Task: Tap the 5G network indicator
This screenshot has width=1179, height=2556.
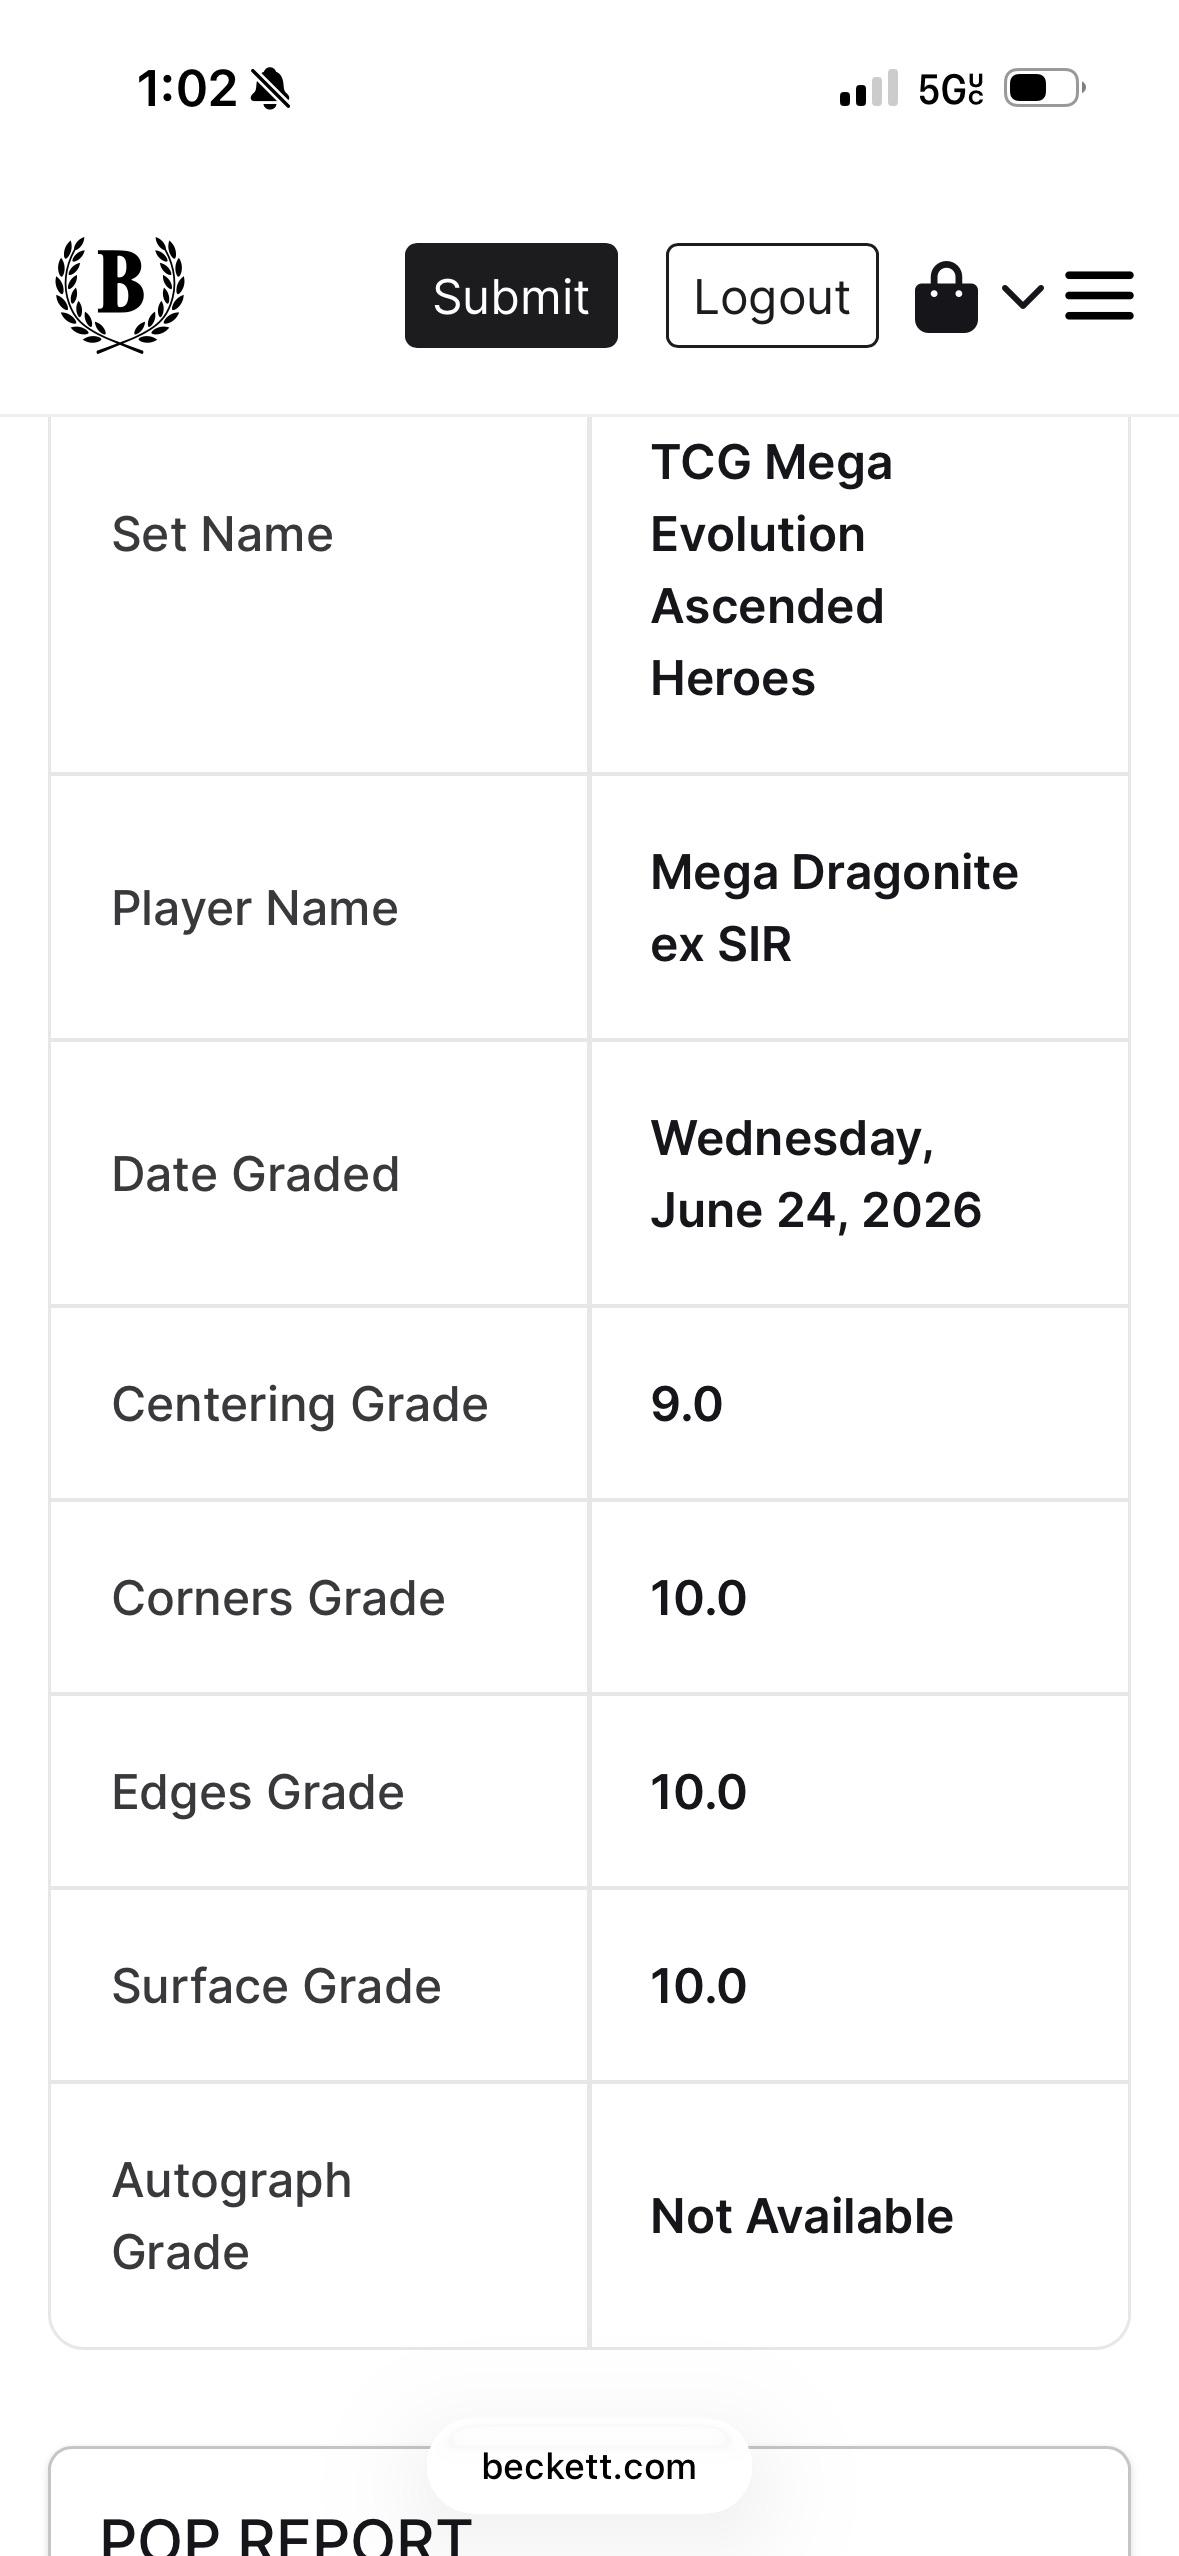Action: [950, 89]
